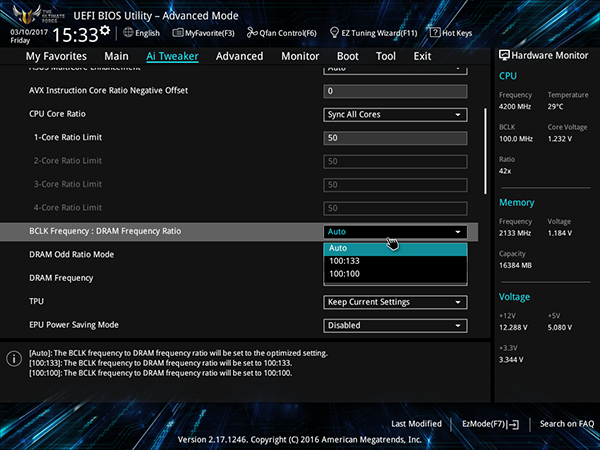Screen dimensions: 600x450
Task: Click the 3-Core Ratio Limit field
Action: click(x=395, y=185)
